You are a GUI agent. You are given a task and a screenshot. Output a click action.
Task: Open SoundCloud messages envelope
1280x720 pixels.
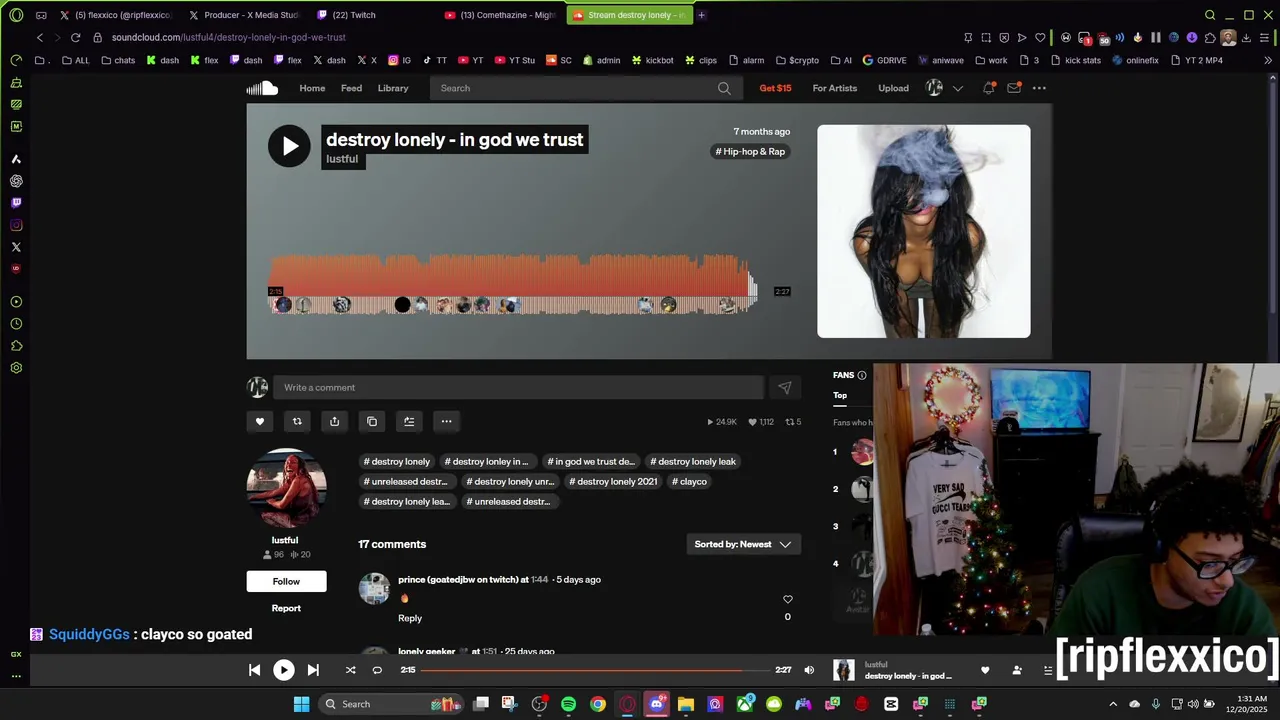pyautogui.click(x=1014, y=88)
